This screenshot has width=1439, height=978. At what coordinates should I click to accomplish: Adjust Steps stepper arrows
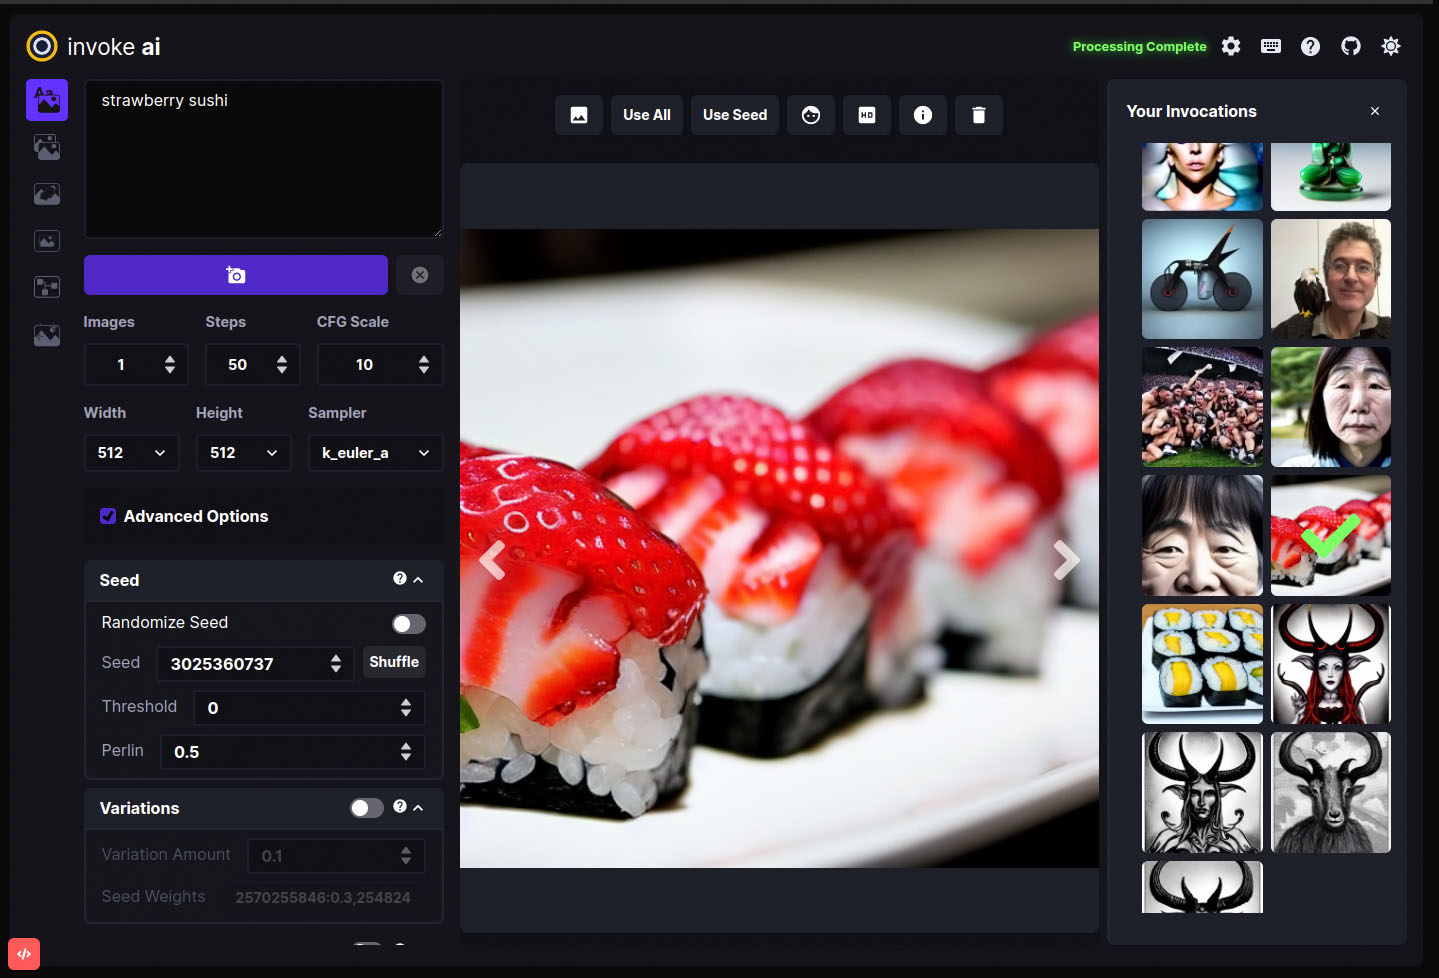282,364
